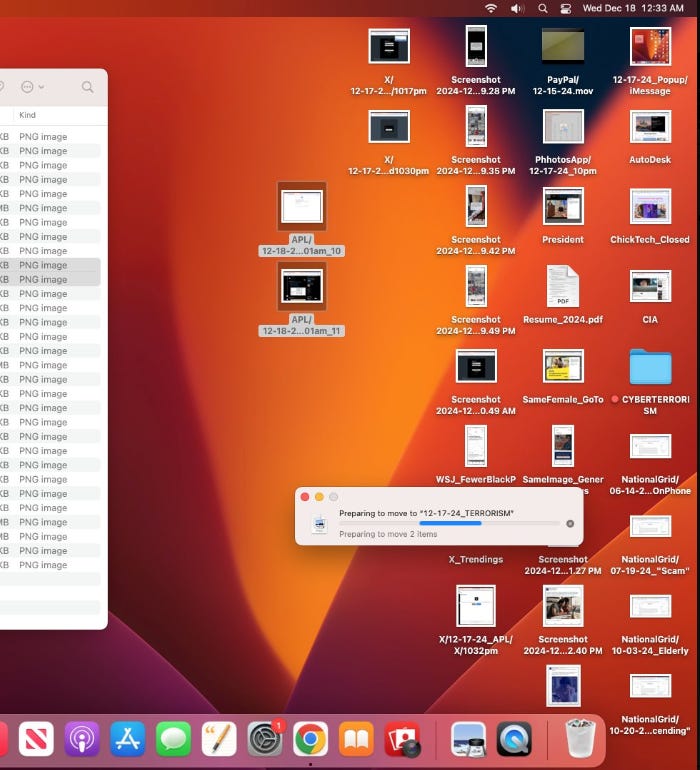Launch Google Chrome from the Dock

pyautogui.click(x=310, y=739)
